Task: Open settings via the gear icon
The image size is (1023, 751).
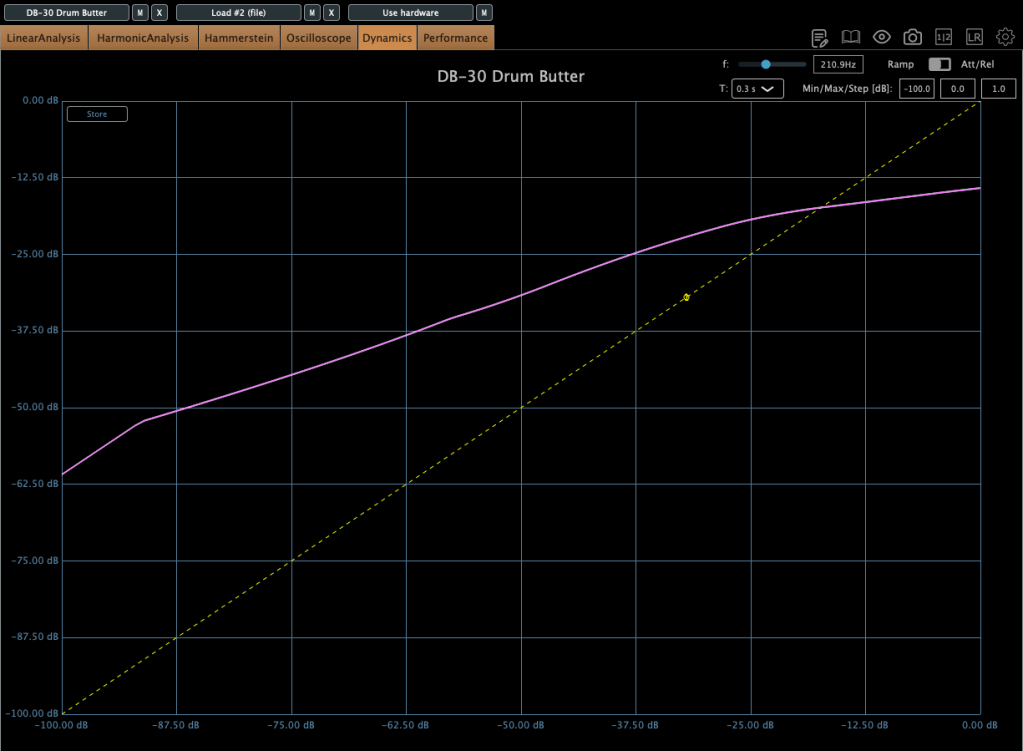Action: point(1005,37)
